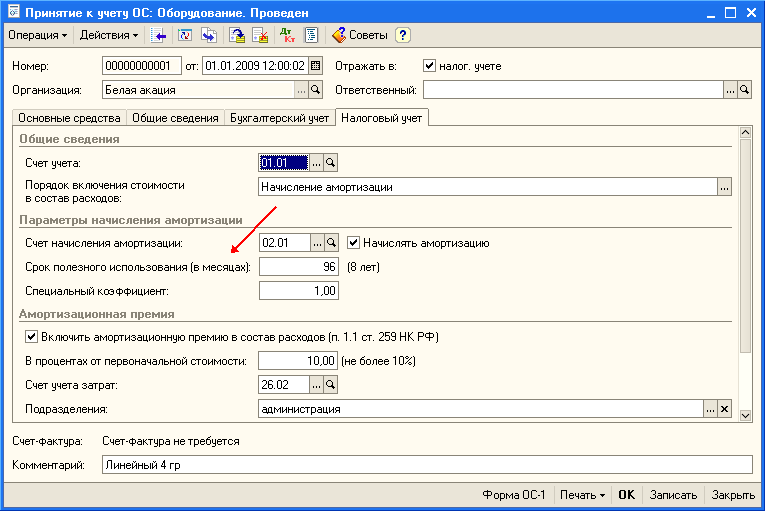Show Дт/Кт document postings

pos(288,35)
